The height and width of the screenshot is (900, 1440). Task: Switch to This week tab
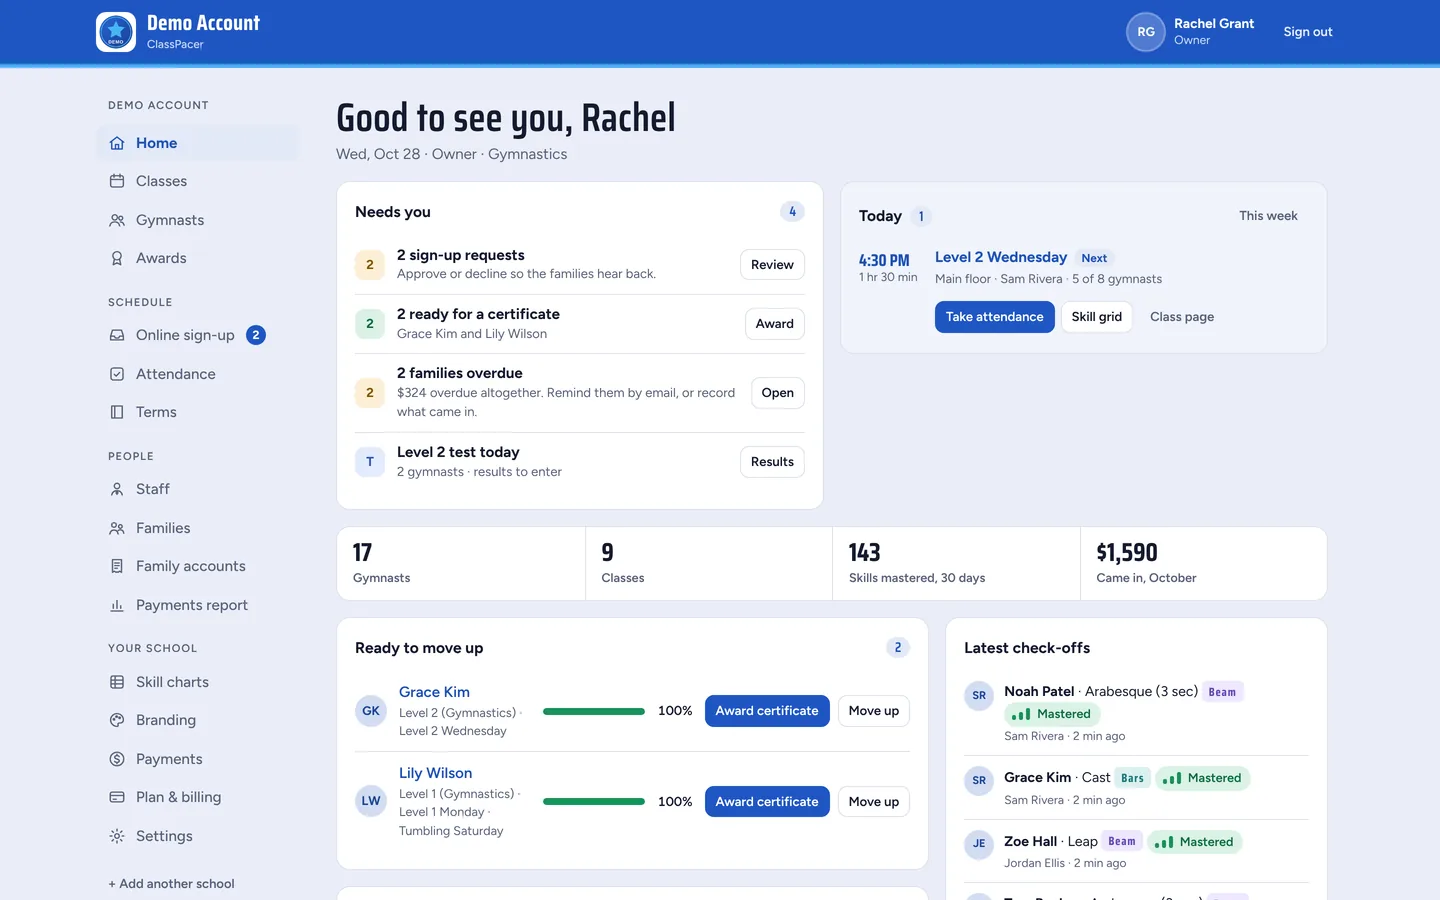[x=1268, y=216]
